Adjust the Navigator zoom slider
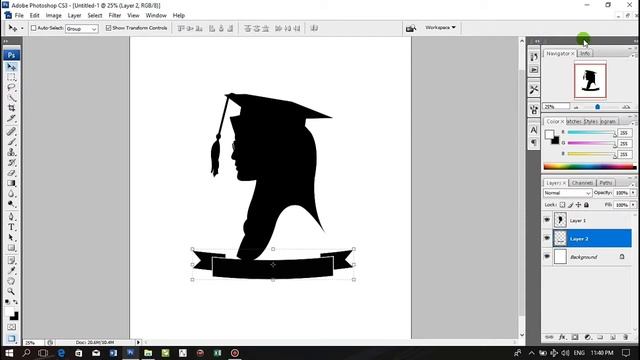The width and height of the screenshot is (640, 360). coord(598,107)
